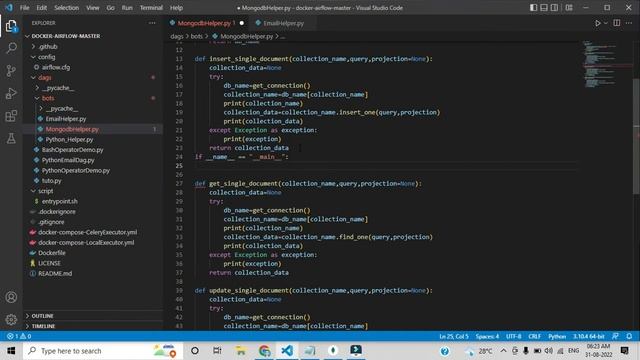Open entrypoint.sh file
The height and width of the screenshot is (360, 640).
click(60, 201)
